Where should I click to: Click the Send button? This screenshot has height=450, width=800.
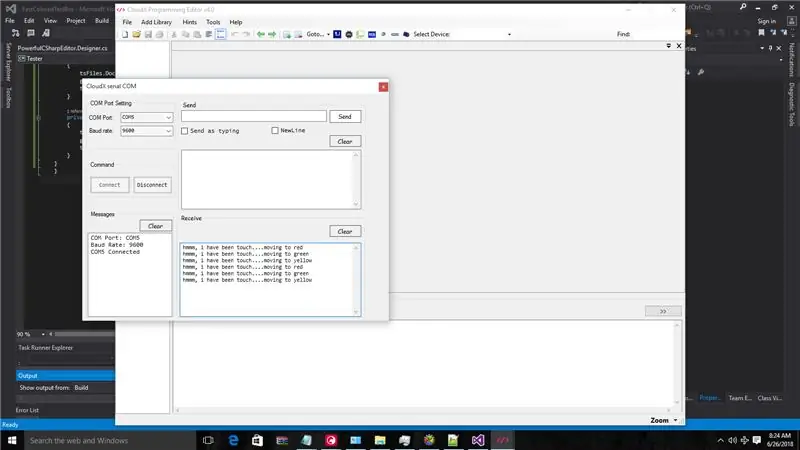click(345, 116)
